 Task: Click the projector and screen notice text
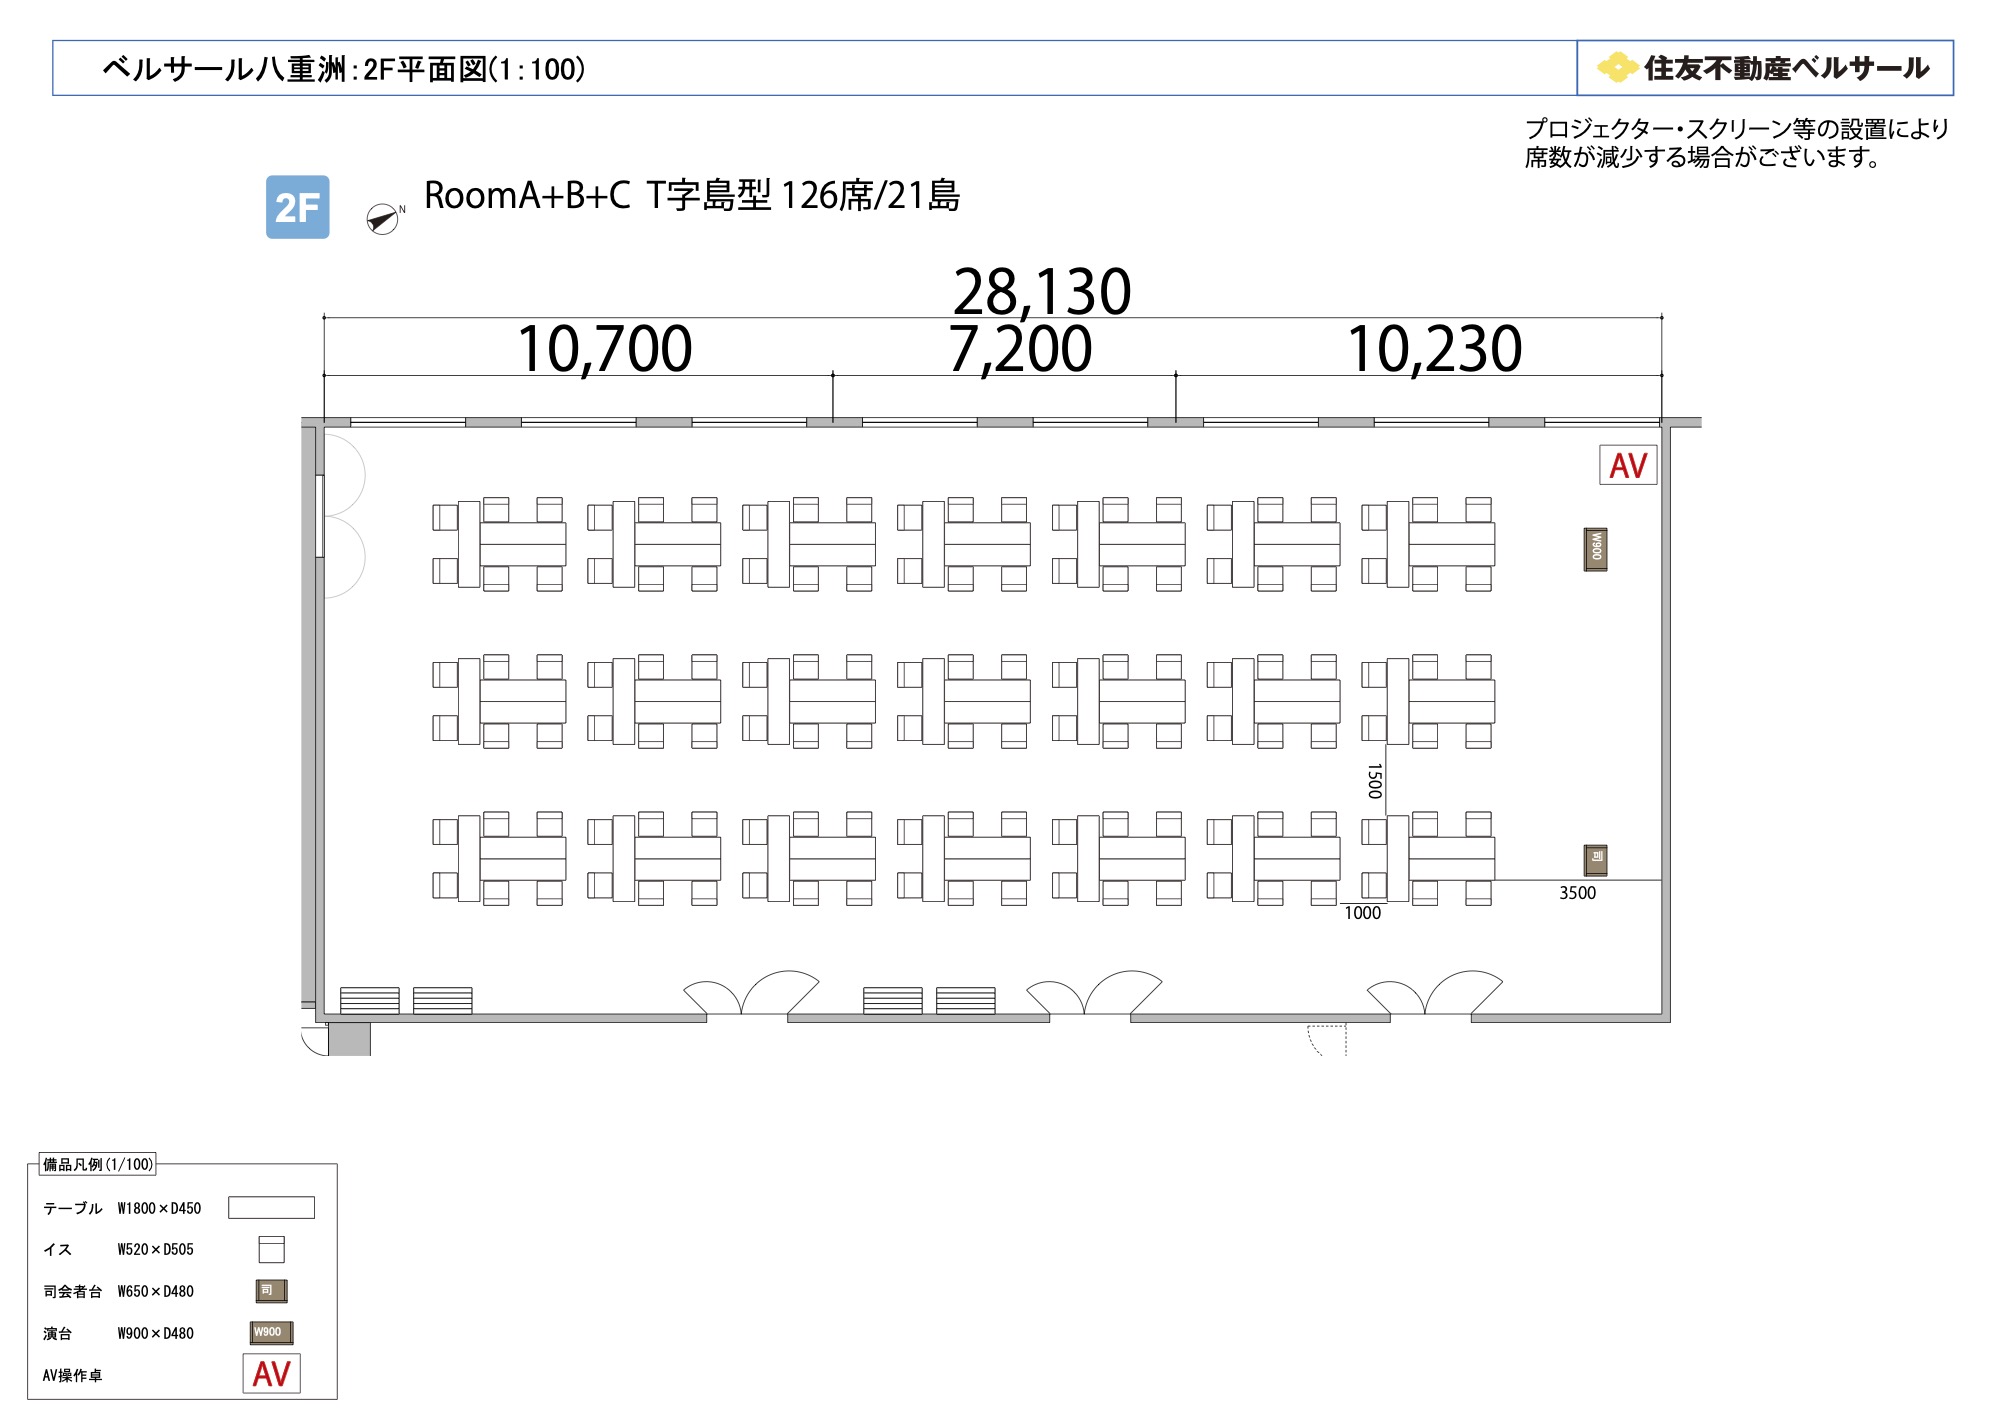[1736, 143]
